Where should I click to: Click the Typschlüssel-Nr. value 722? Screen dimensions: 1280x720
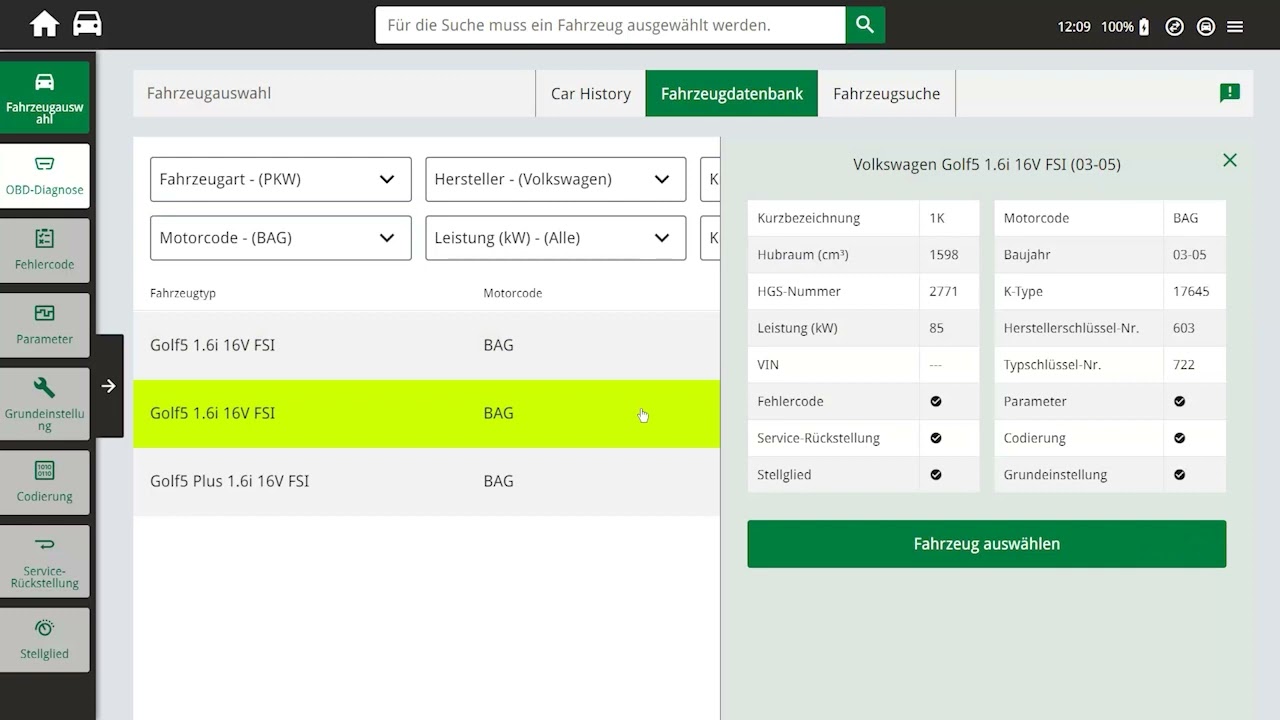tap(1184, 365)
